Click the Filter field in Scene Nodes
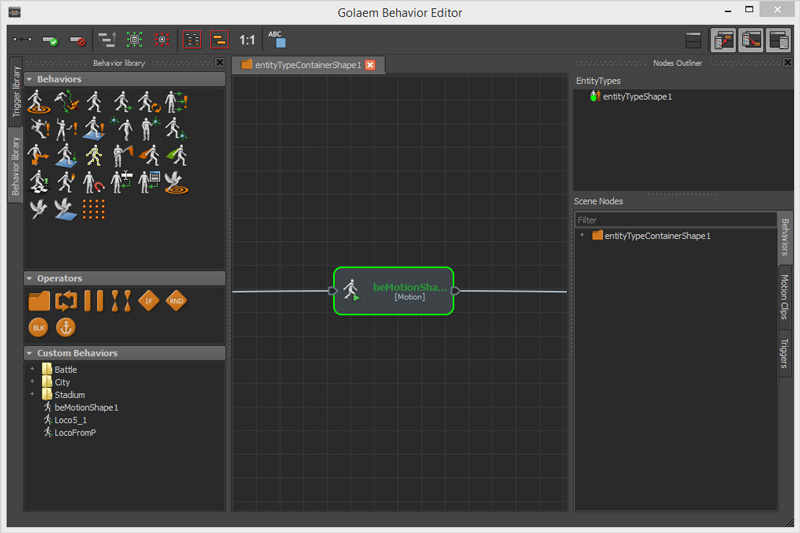 (676, 220)
